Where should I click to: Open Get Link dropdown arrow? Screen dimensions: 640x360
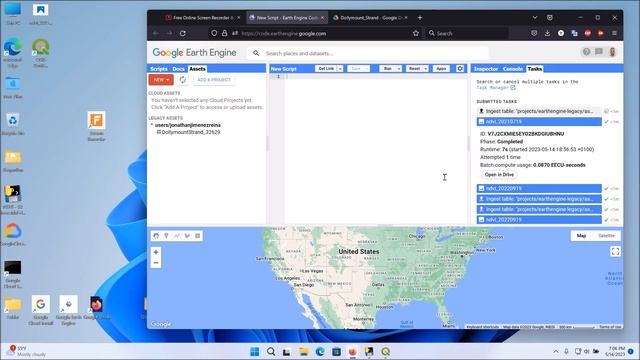coord(340,69)
